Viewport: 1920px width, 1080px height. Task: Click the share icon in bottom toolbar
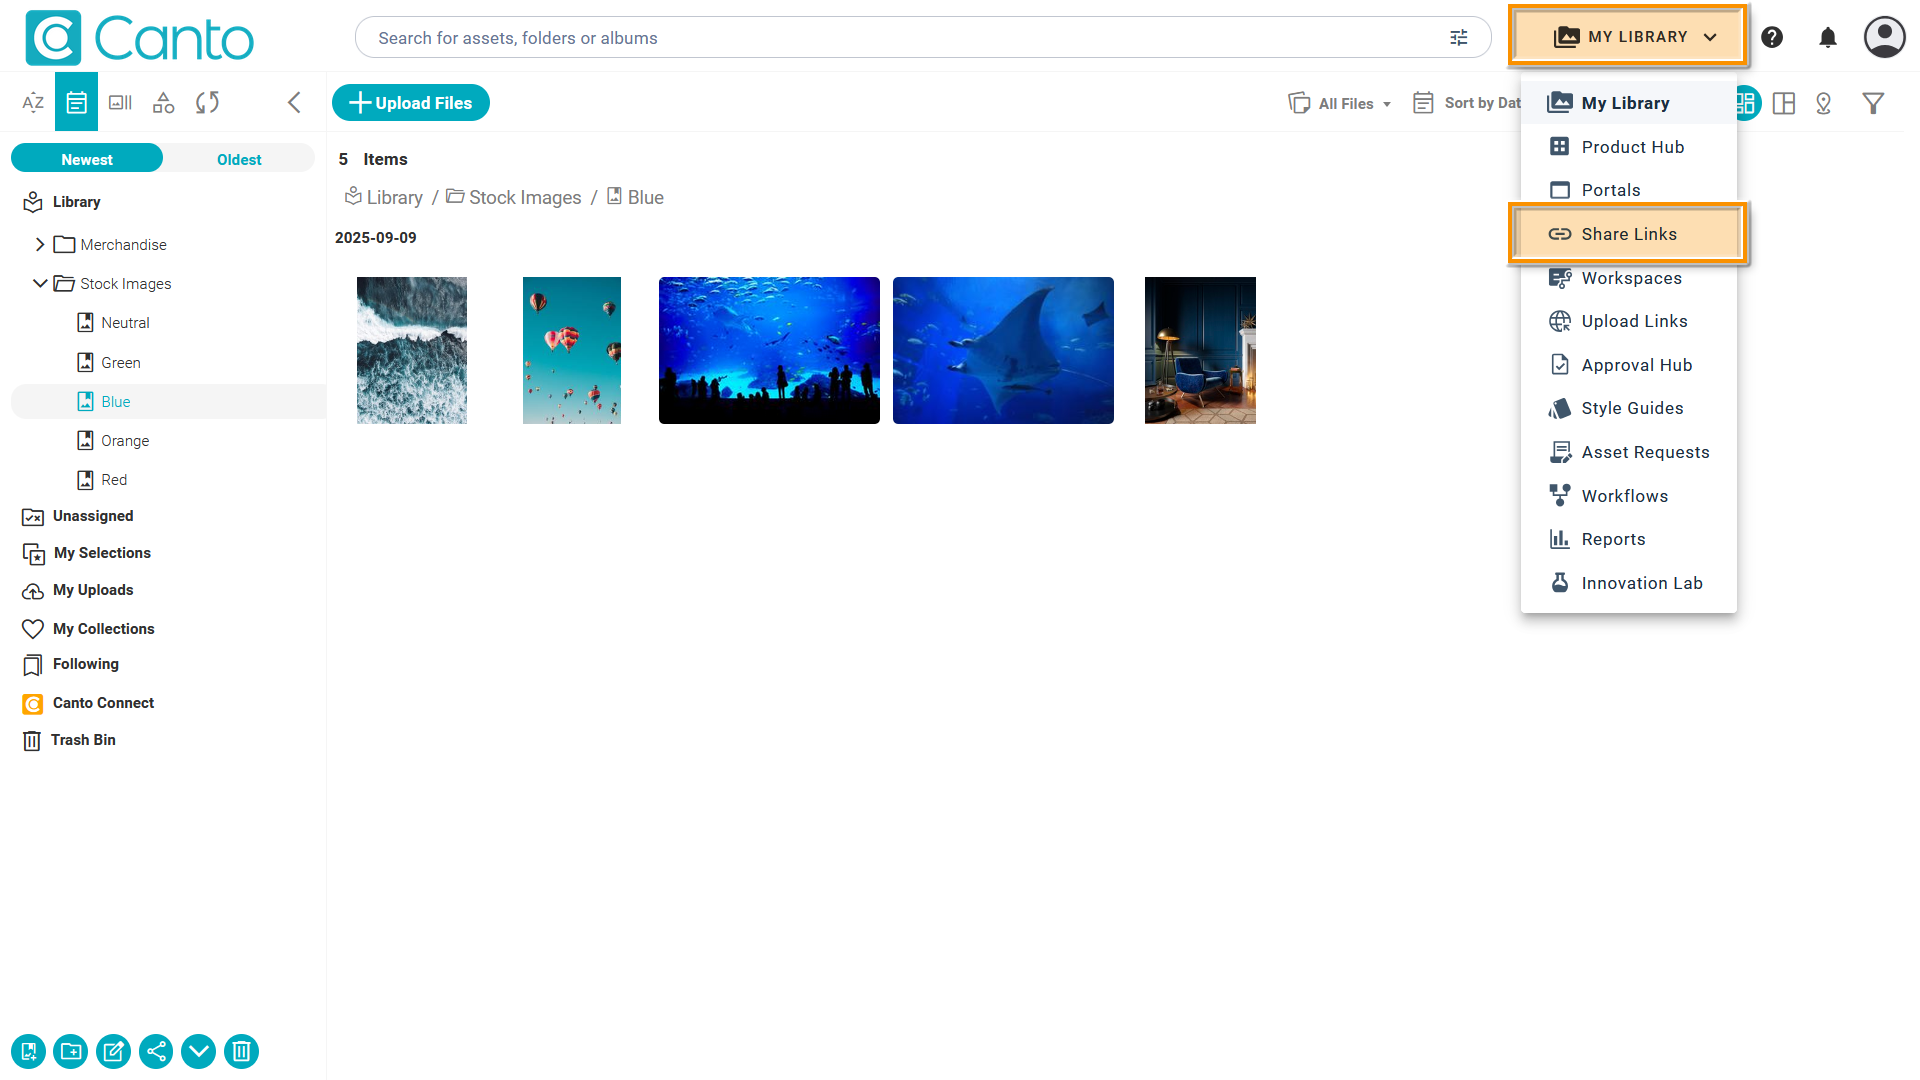pyautogui.click(x=156, y=1051)
